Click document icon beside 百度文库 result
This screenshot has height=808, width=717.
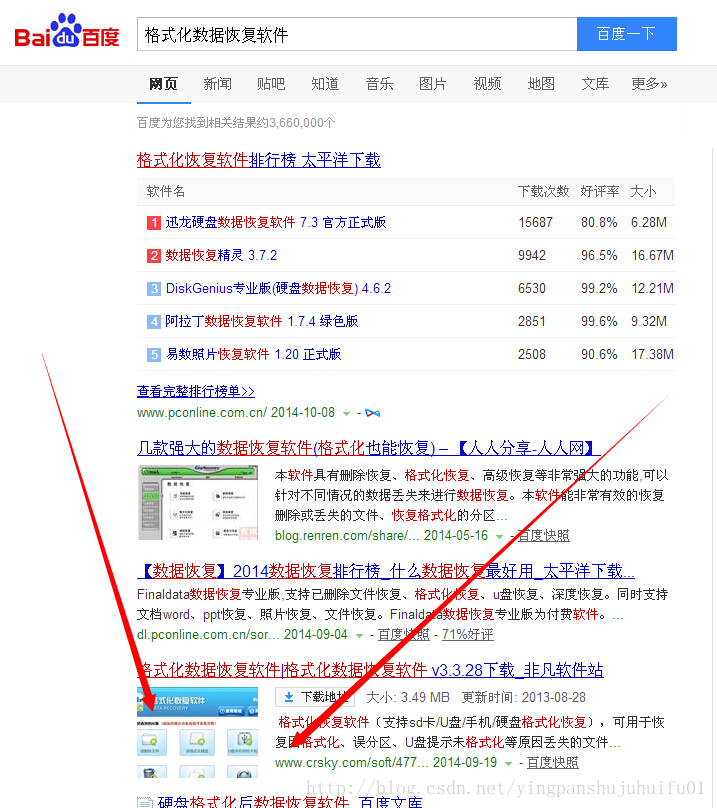point(145,802)
